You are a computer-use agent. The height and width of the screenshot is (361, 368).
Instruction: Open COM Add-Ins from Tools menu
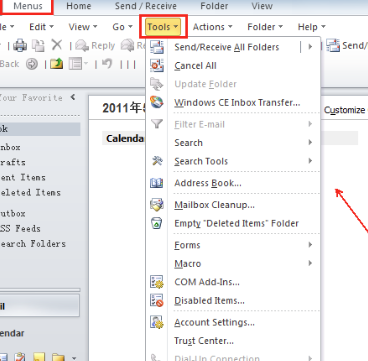pos(233,282)
